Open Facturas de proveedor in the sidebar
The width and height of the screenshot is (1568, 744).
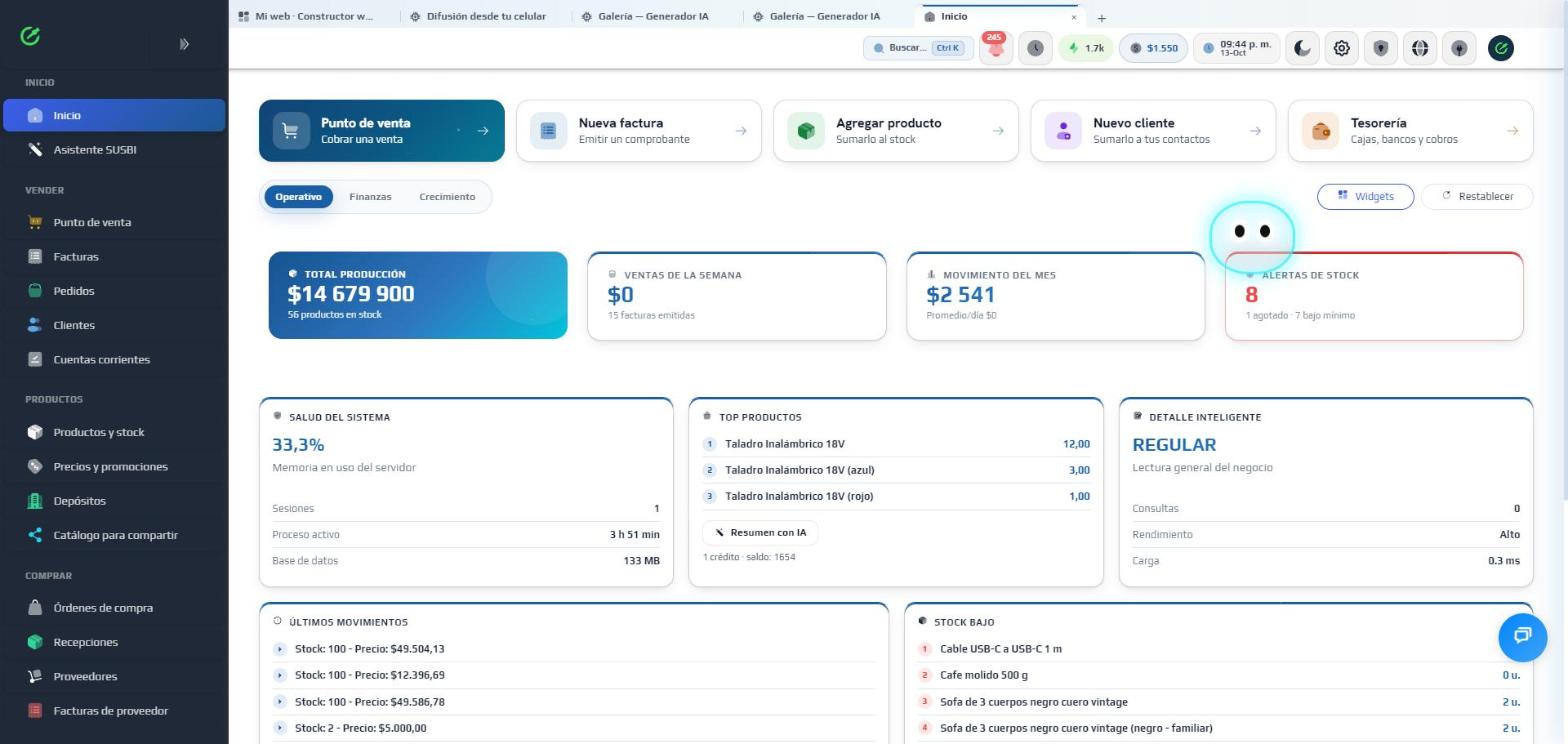point(114,711)
